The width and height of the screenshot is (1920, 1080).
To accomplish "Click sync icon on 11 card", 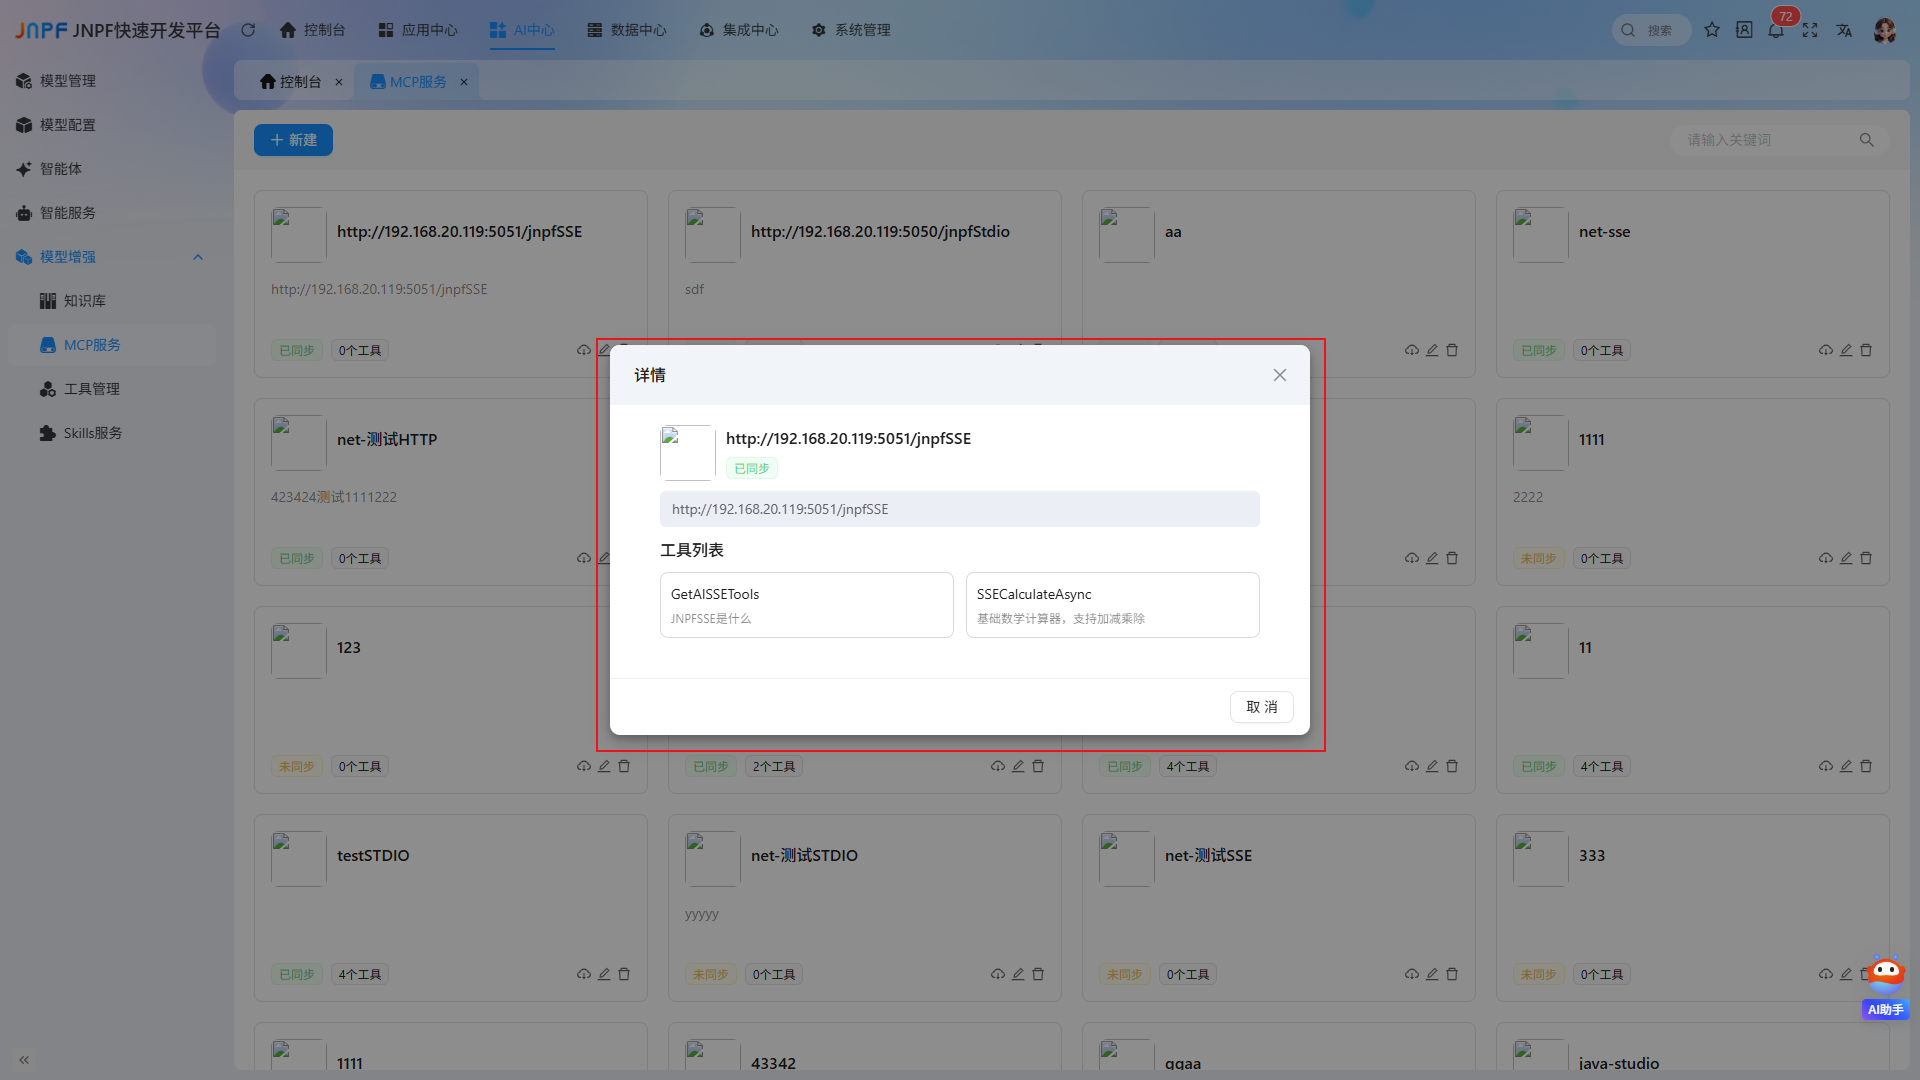I will [x=1826, y=766].
